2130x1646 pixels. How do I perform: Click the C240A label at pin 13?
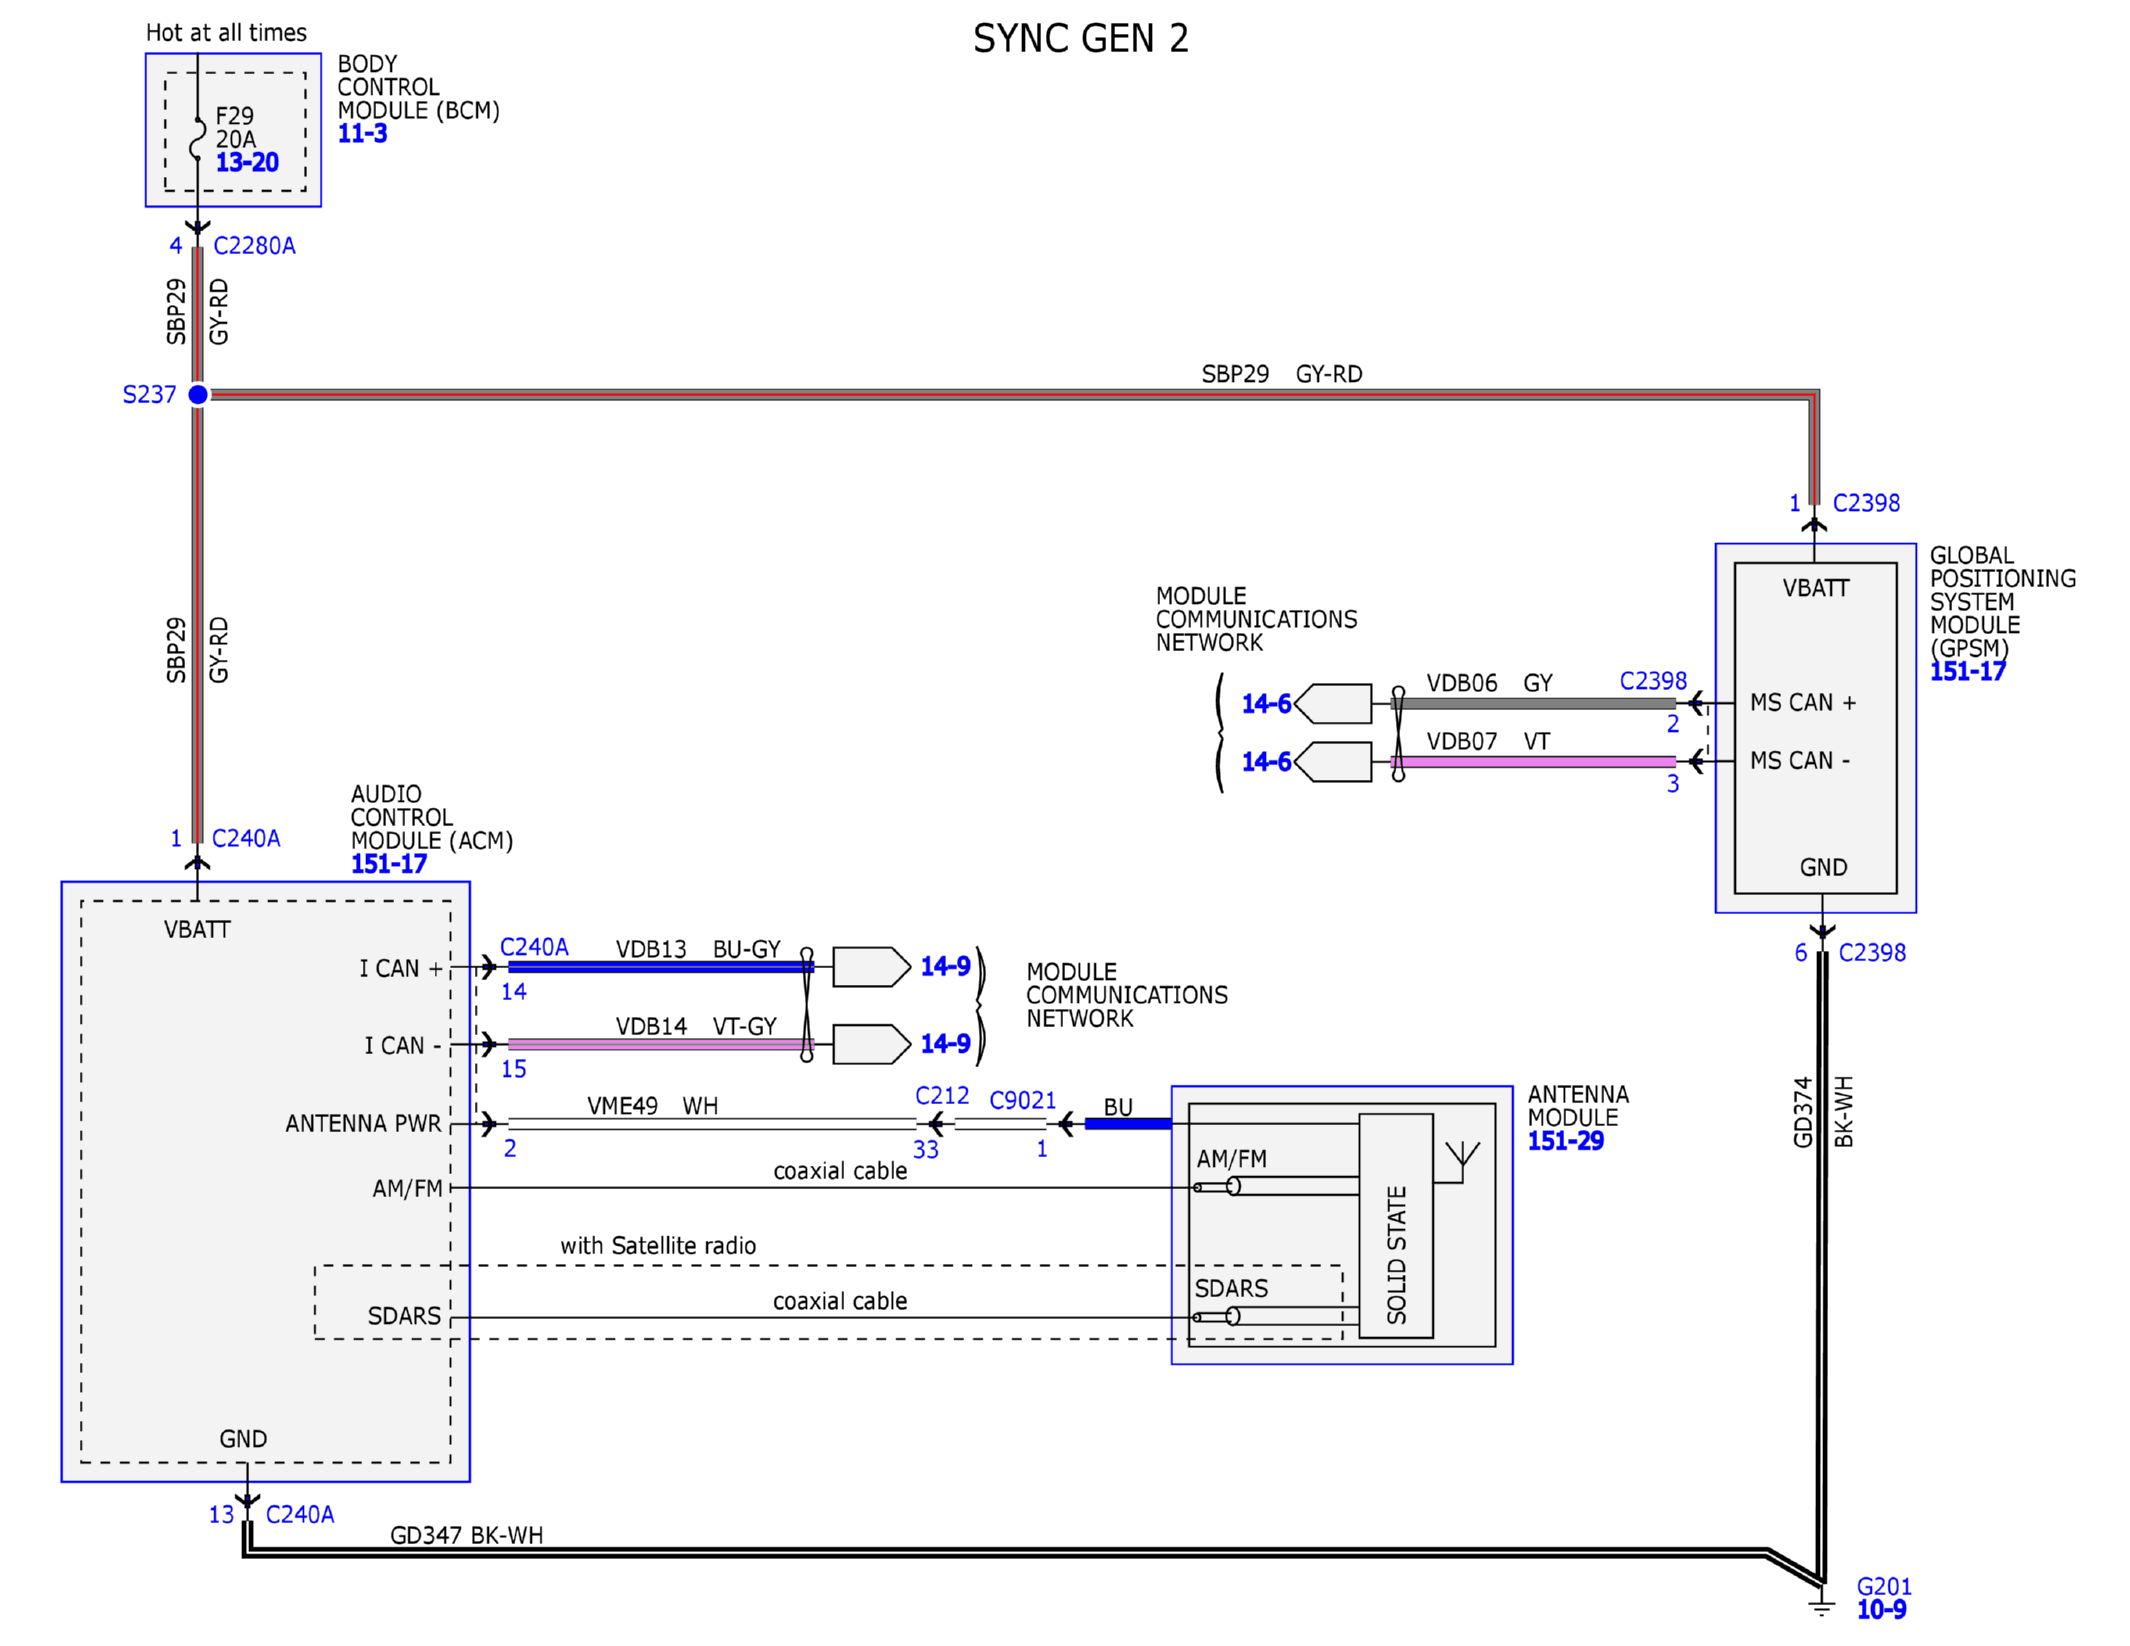300,1515
